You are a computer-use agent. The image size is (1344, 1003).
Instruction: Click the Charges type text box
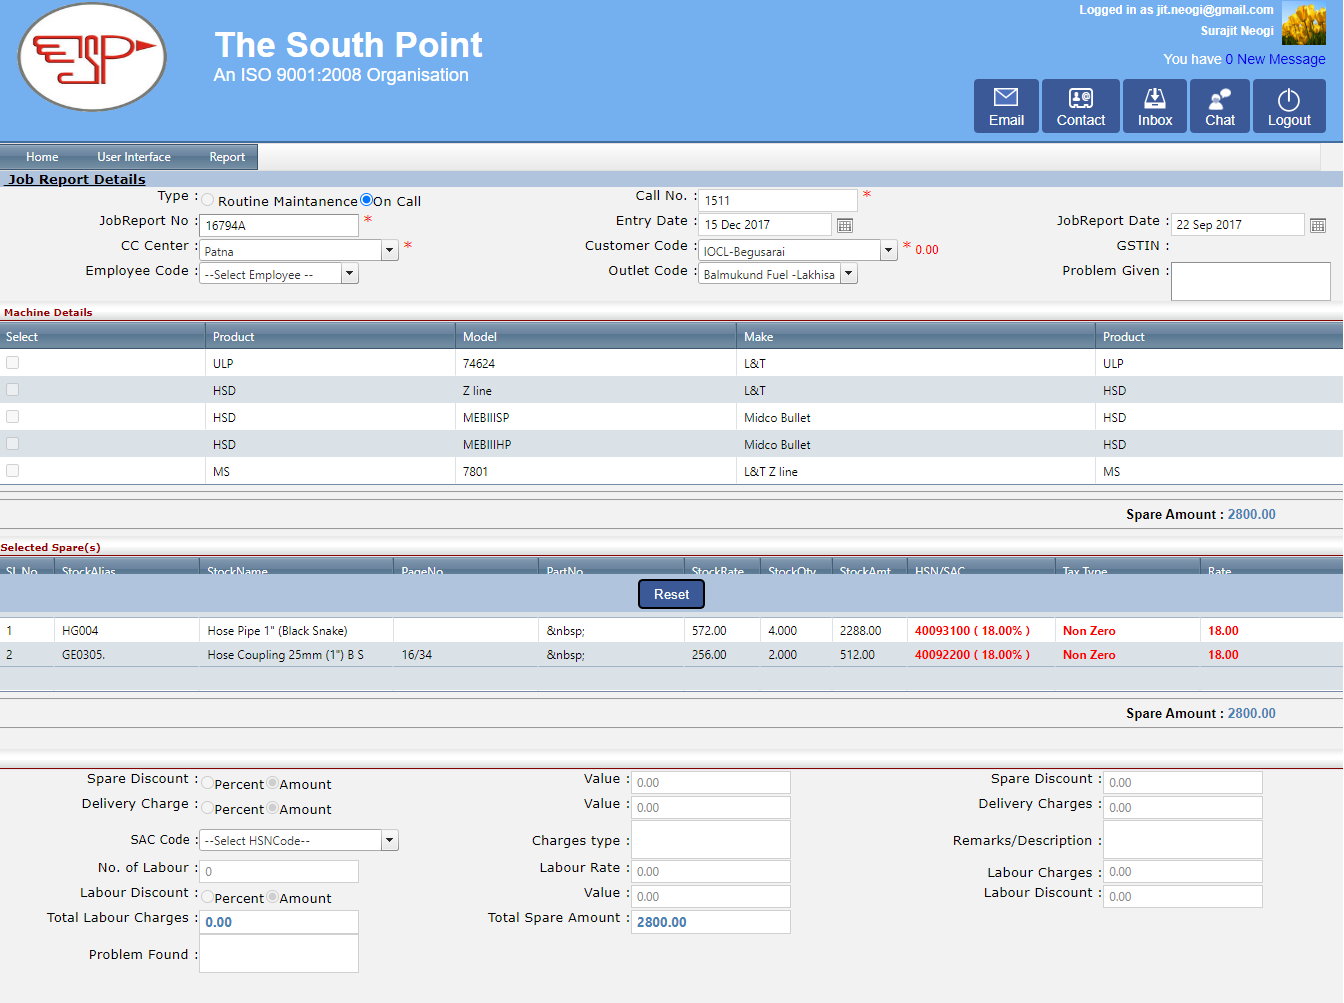tap(711, 839)
